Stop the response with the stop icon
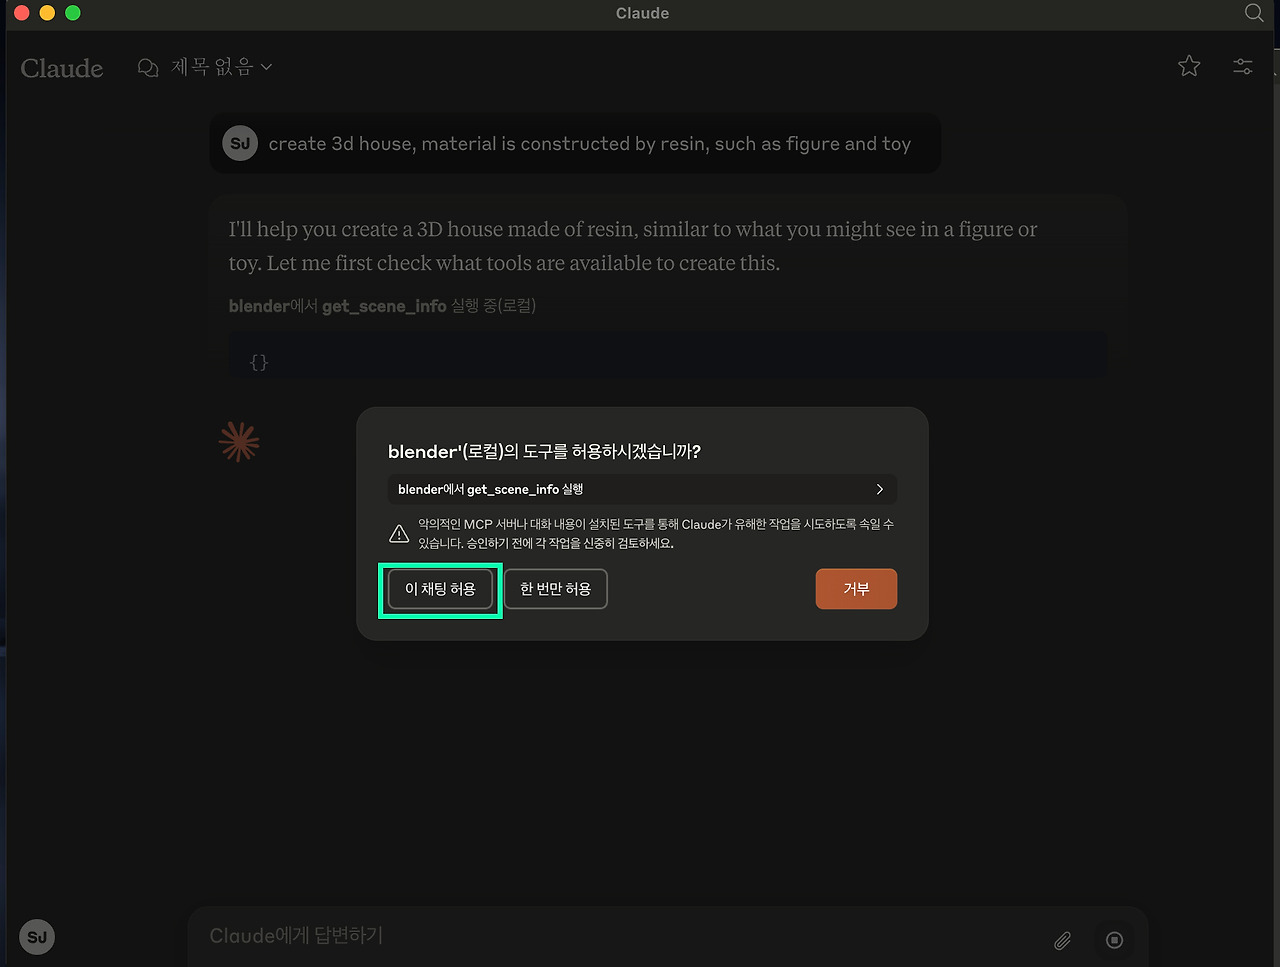This screenshot has height=967, width=1280. click(1114, 940)
